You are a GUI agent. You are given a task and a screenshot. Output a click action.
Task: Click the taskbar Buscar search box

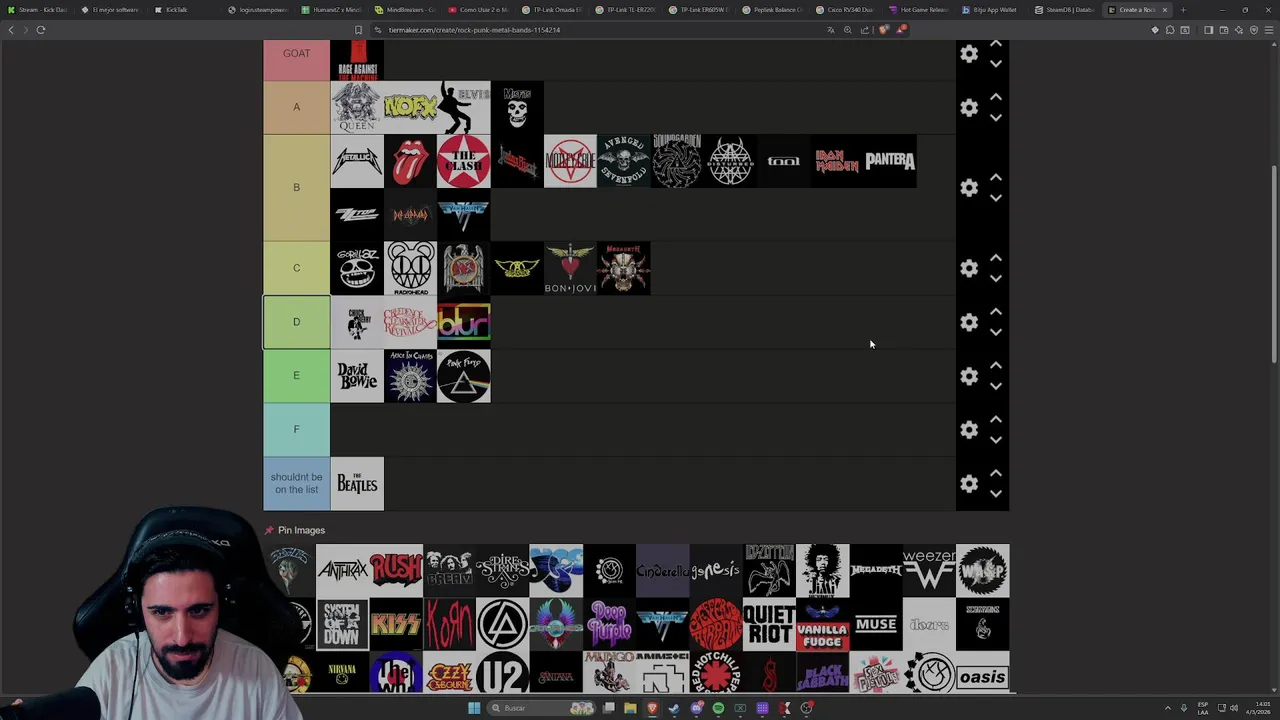pos(541,708)
